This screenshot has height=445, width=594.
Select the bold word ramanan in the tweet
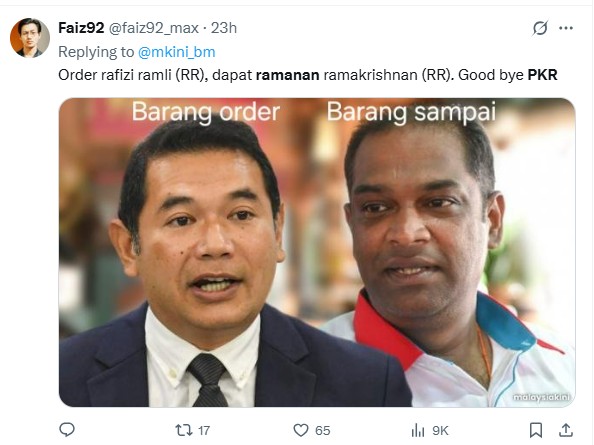pos(288,75)
